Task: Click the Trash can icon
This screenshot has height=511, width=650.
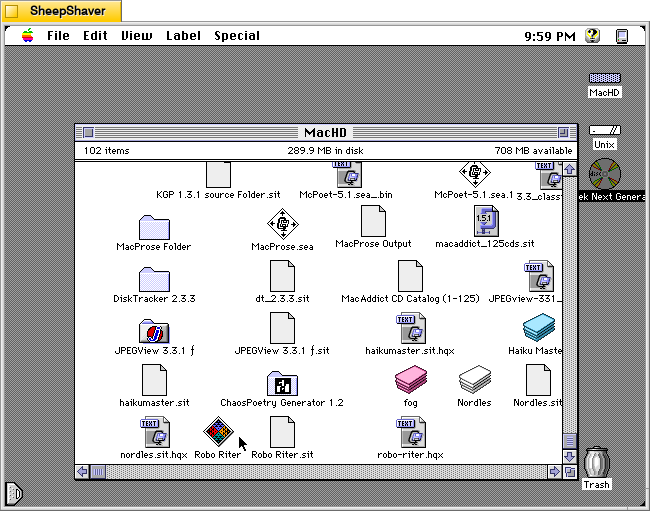Action: (x=597, y=462)
